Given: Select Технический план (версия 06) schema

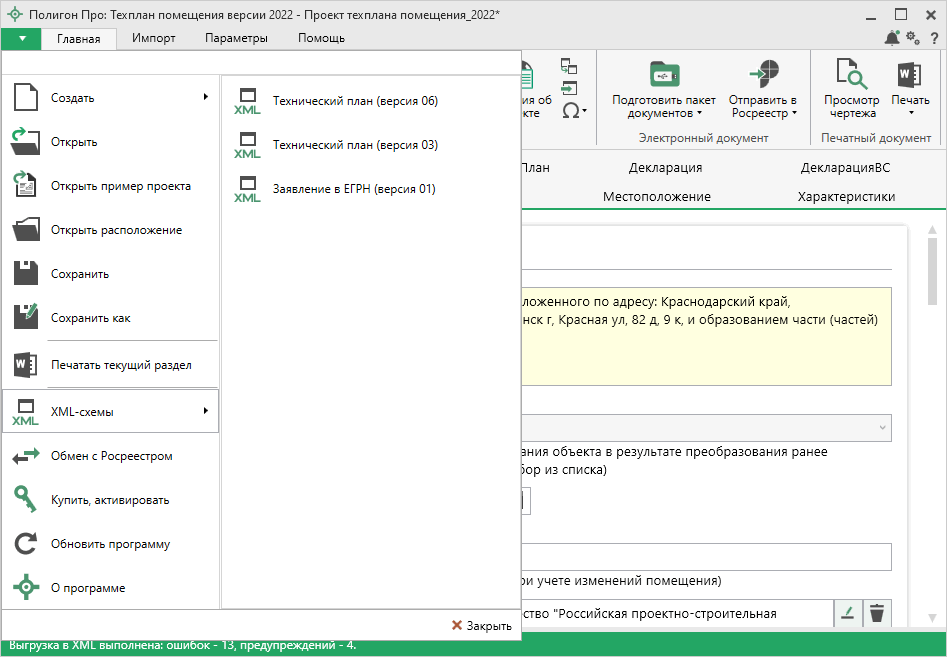Looking at the screenshot, I should (355, 101).
